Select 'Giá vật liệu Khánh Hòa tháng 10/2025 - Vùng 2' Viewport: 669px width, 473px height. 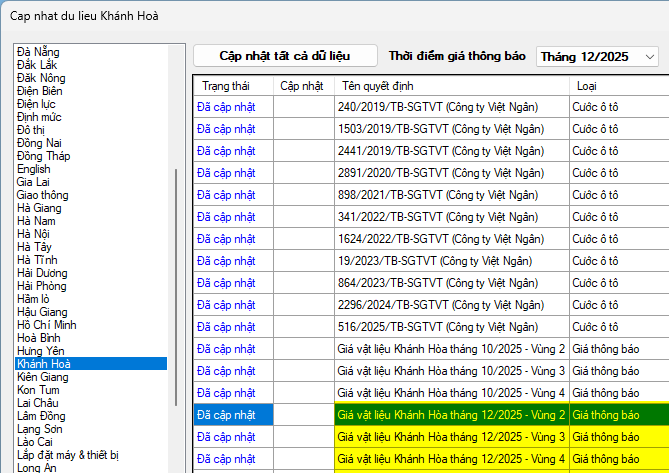coord(451,349)
